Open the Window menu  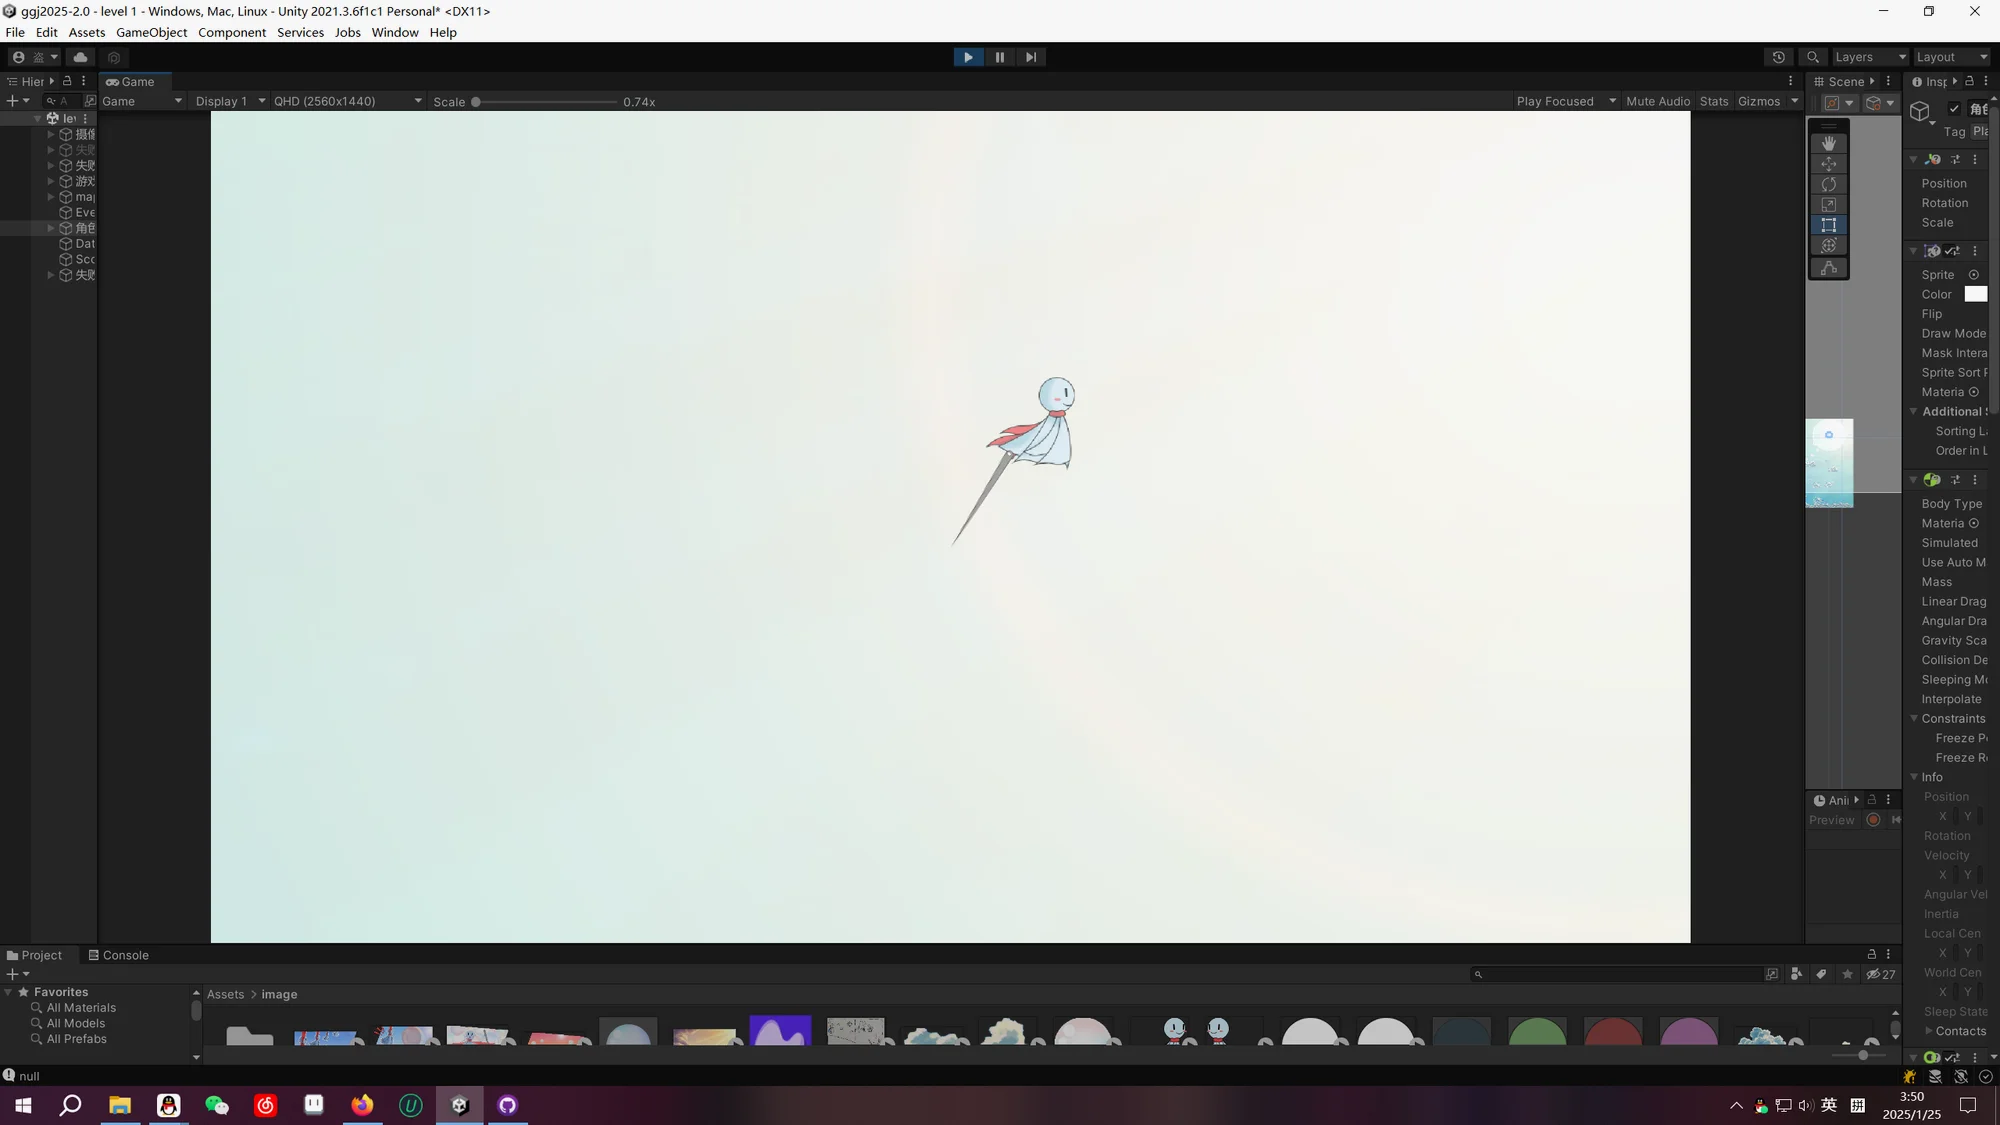[395, 32]
